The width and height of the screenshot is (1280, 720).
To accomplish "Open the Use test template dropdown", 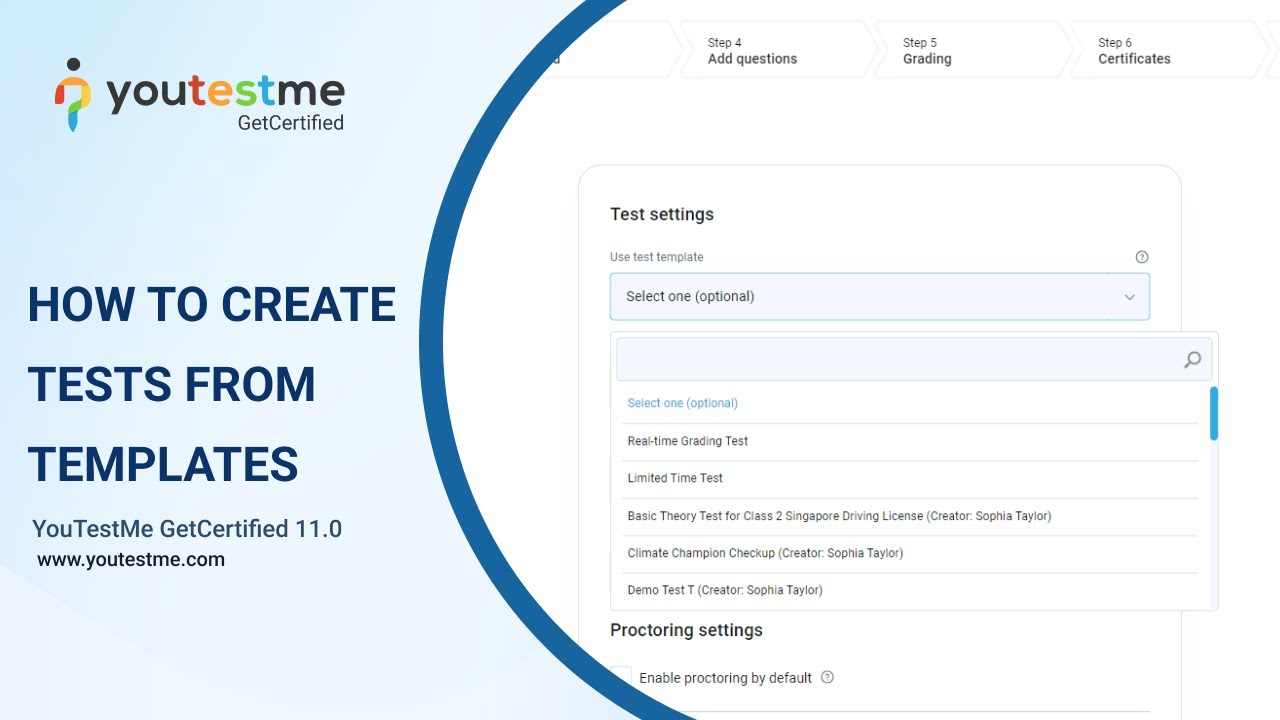I will pos(880,296).
